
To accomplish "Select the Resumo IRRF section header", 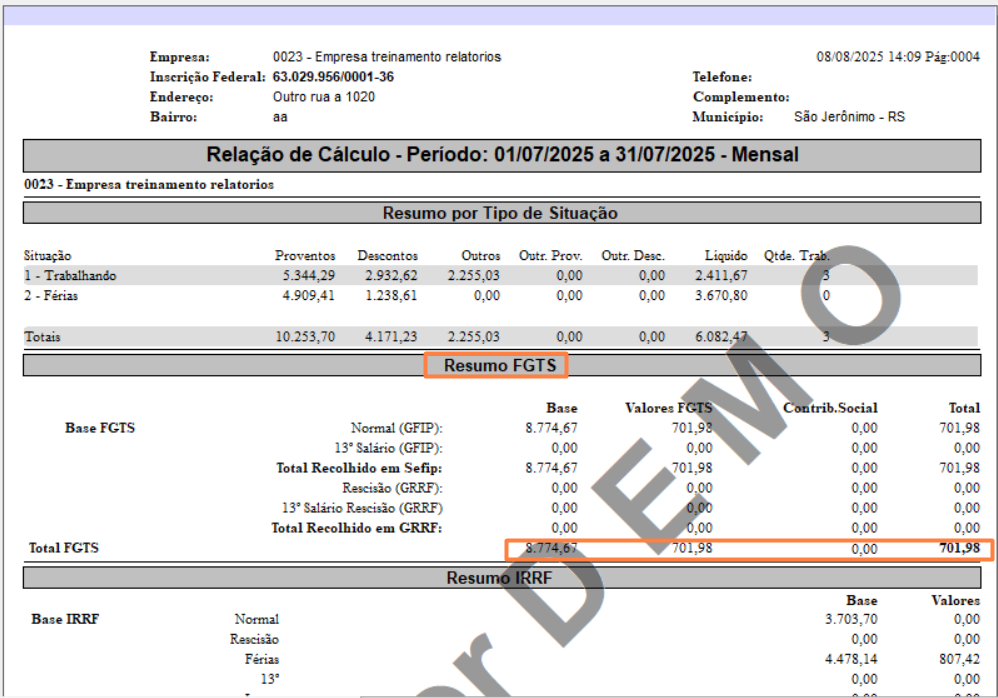I will point(499,577).
